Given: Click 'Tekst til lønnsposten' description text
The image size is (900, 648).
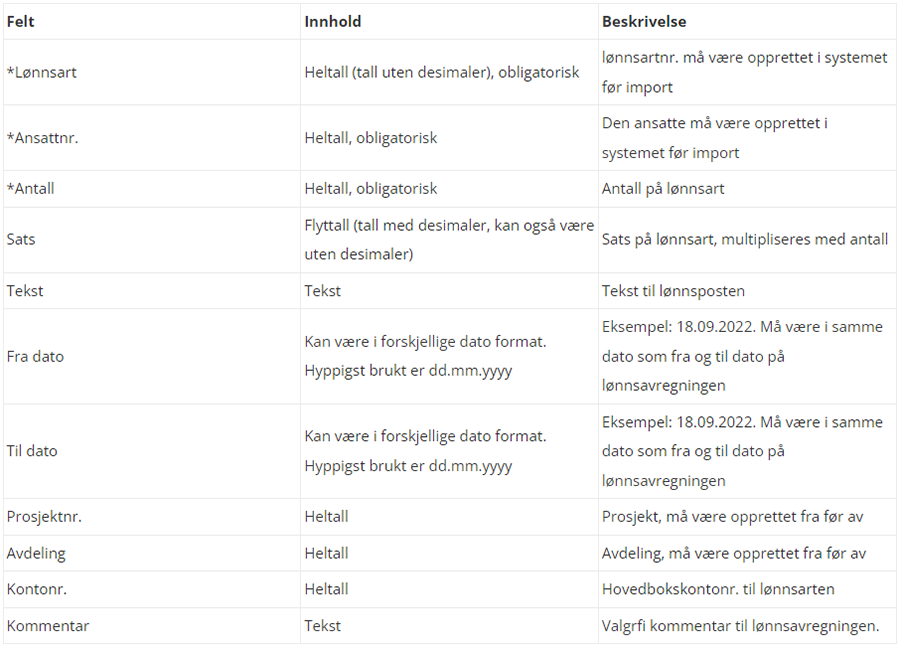Looking at the screenshot, I should coord(673,290).
